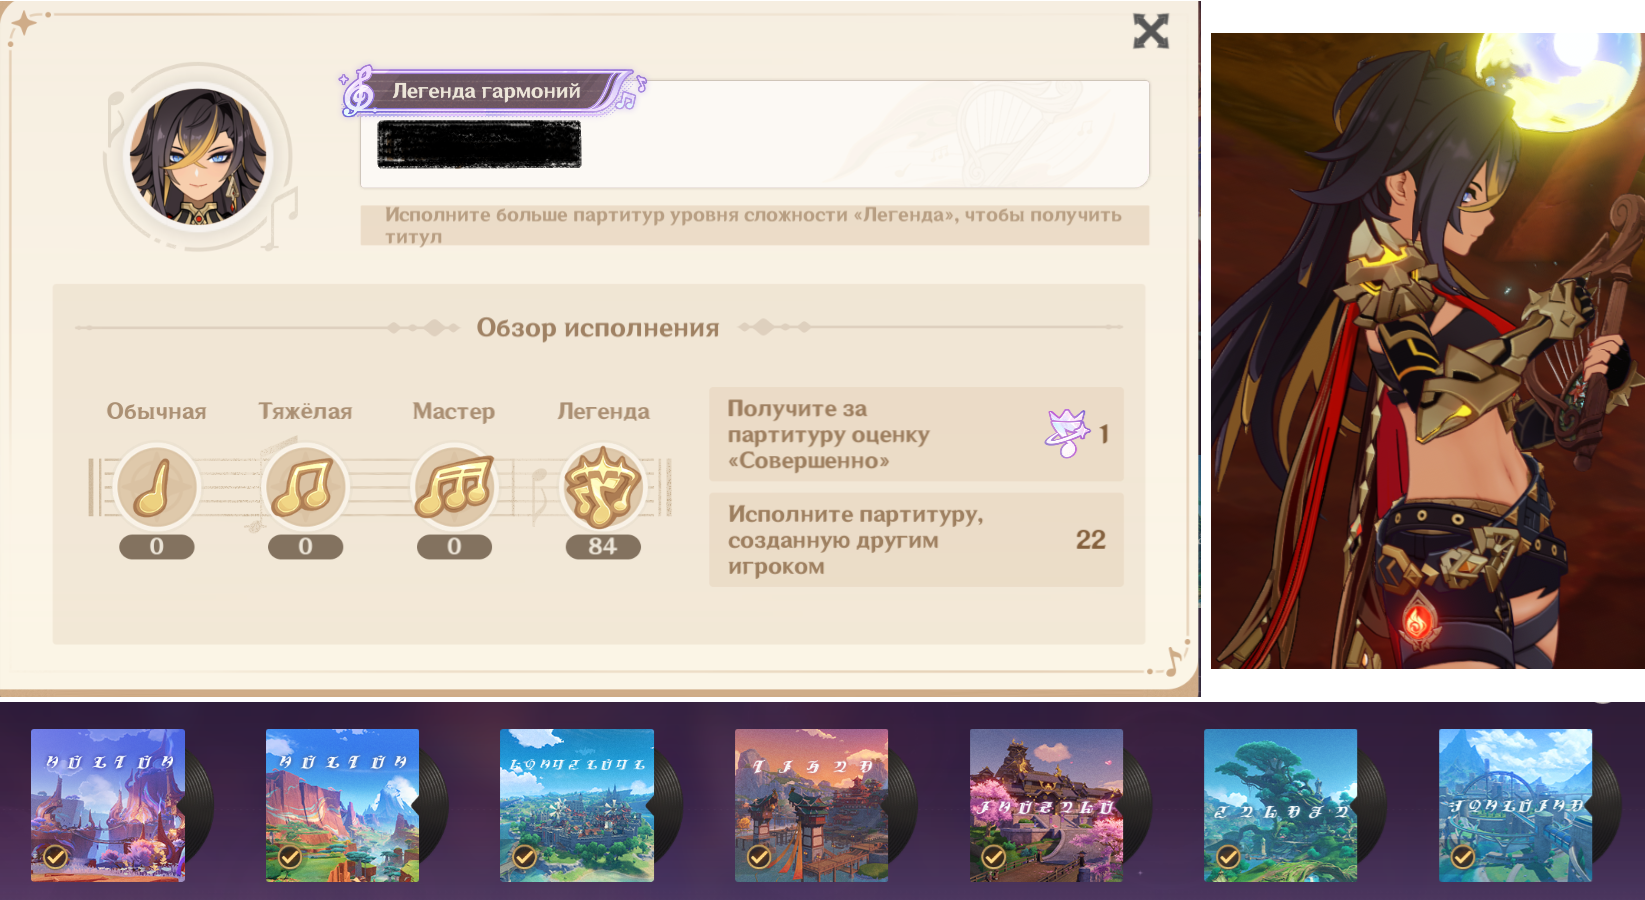Open the 'Получите за партитуру оценку' row
Screen dimensions: 1645x900
[x=916, y=434]
